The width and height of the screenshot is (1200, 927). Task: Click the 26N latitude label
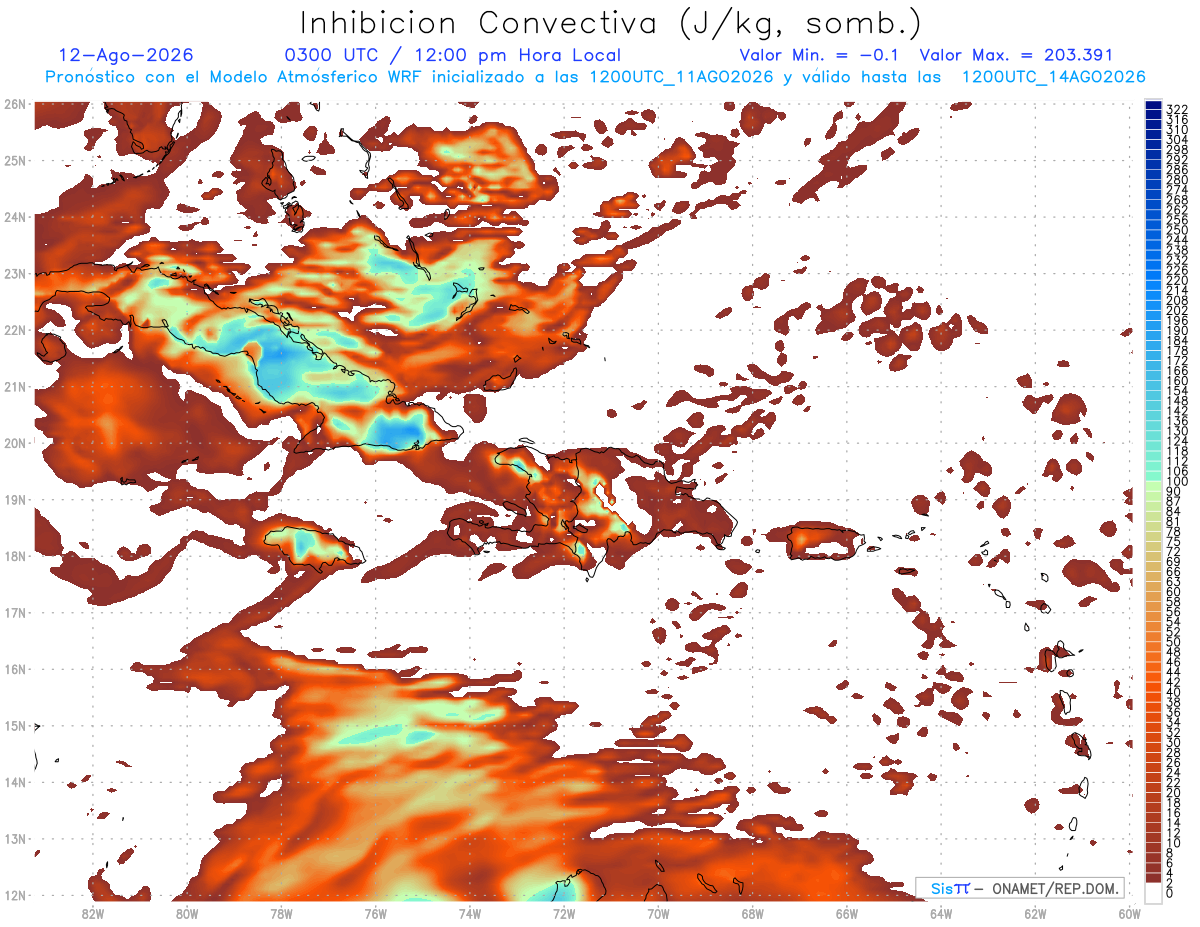15,104
